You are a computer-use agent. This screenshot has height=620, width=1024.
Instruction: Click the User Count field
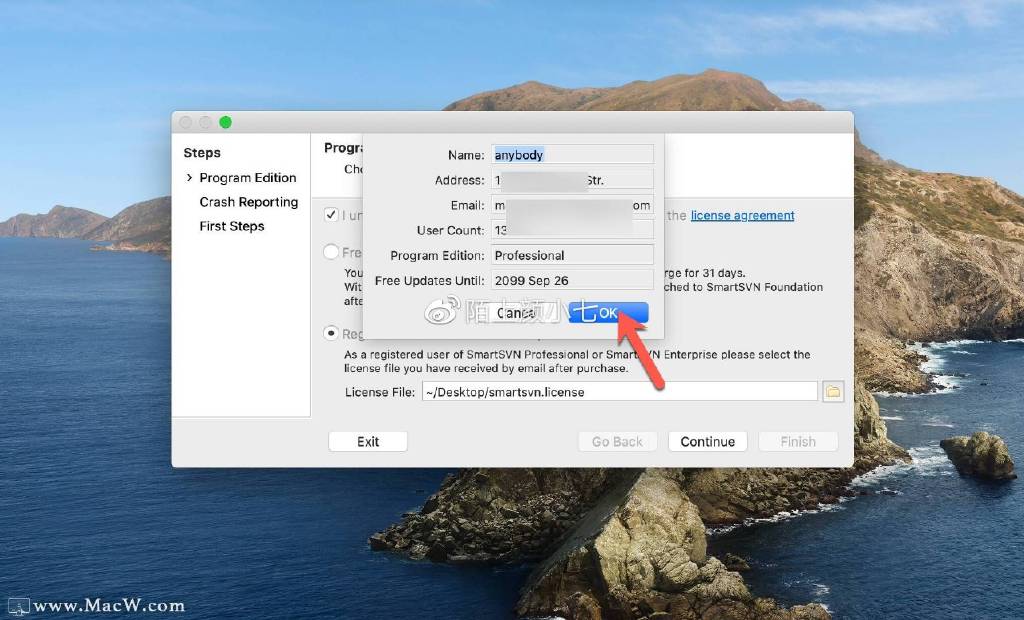pyautogui.click(x=572, y=230)
